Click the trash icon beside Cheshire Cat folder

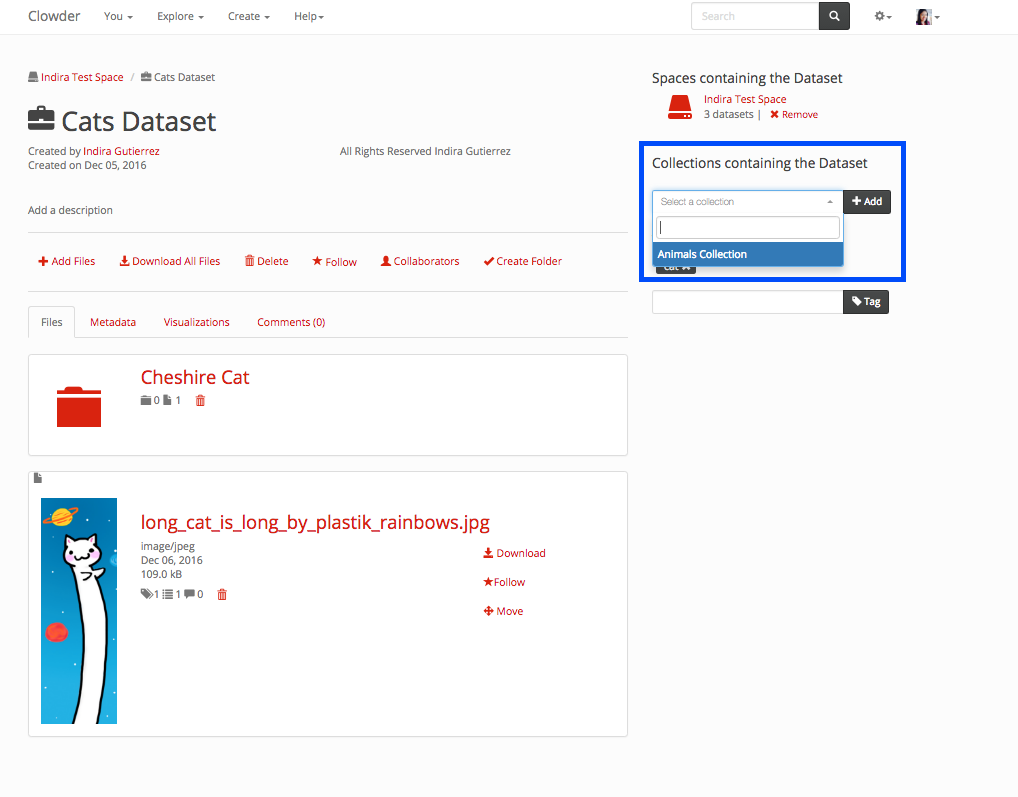pos(200,401)
